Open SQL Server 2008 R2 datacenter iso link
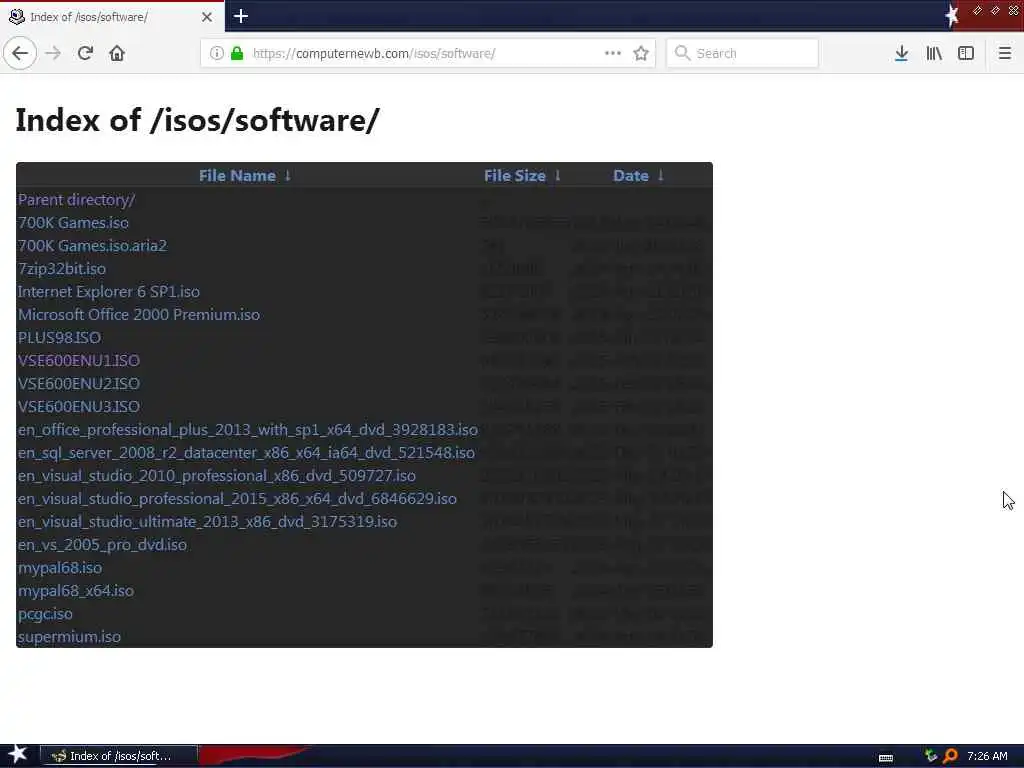This screenshot has height=768, width=1024. point(246,453)
